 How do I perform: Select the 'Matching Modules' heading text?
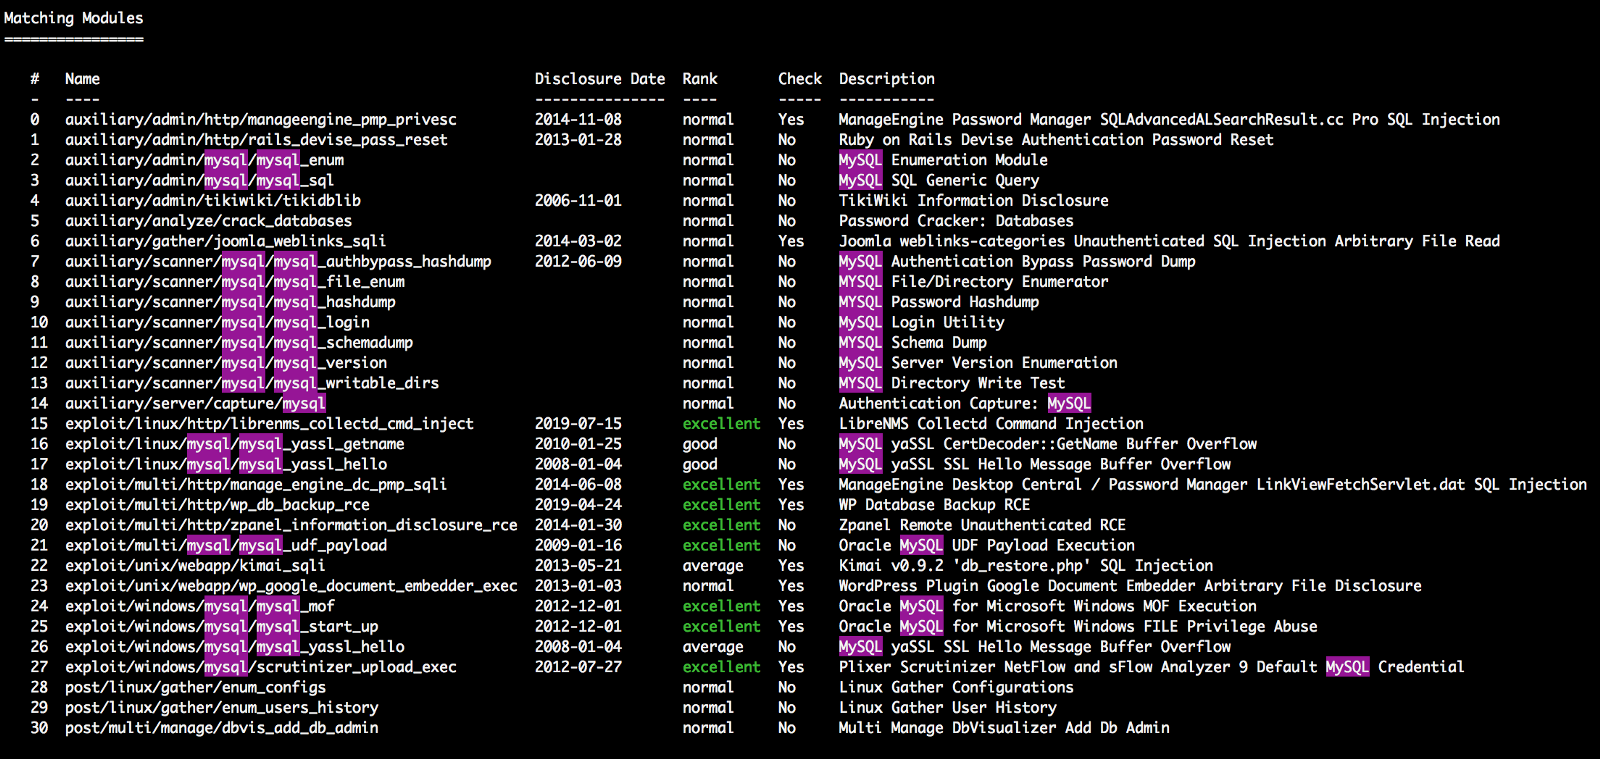(74, 18)
